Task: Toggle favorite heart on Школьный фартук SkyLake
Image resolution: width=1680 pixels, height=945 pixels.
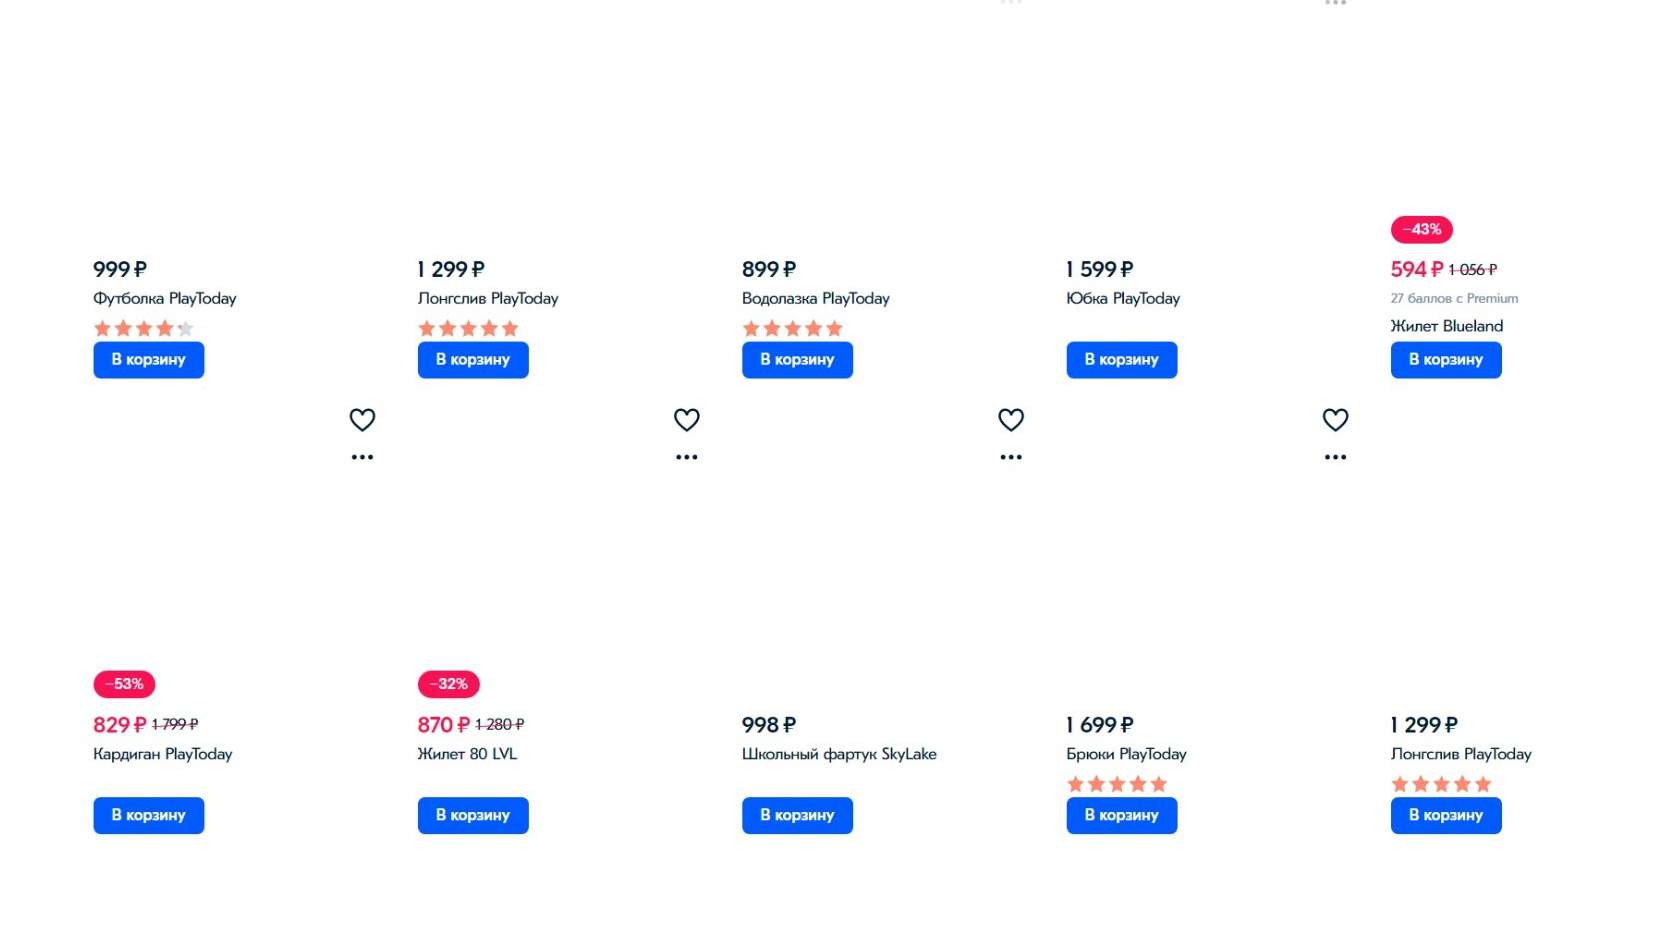Action: point(1011,420)
